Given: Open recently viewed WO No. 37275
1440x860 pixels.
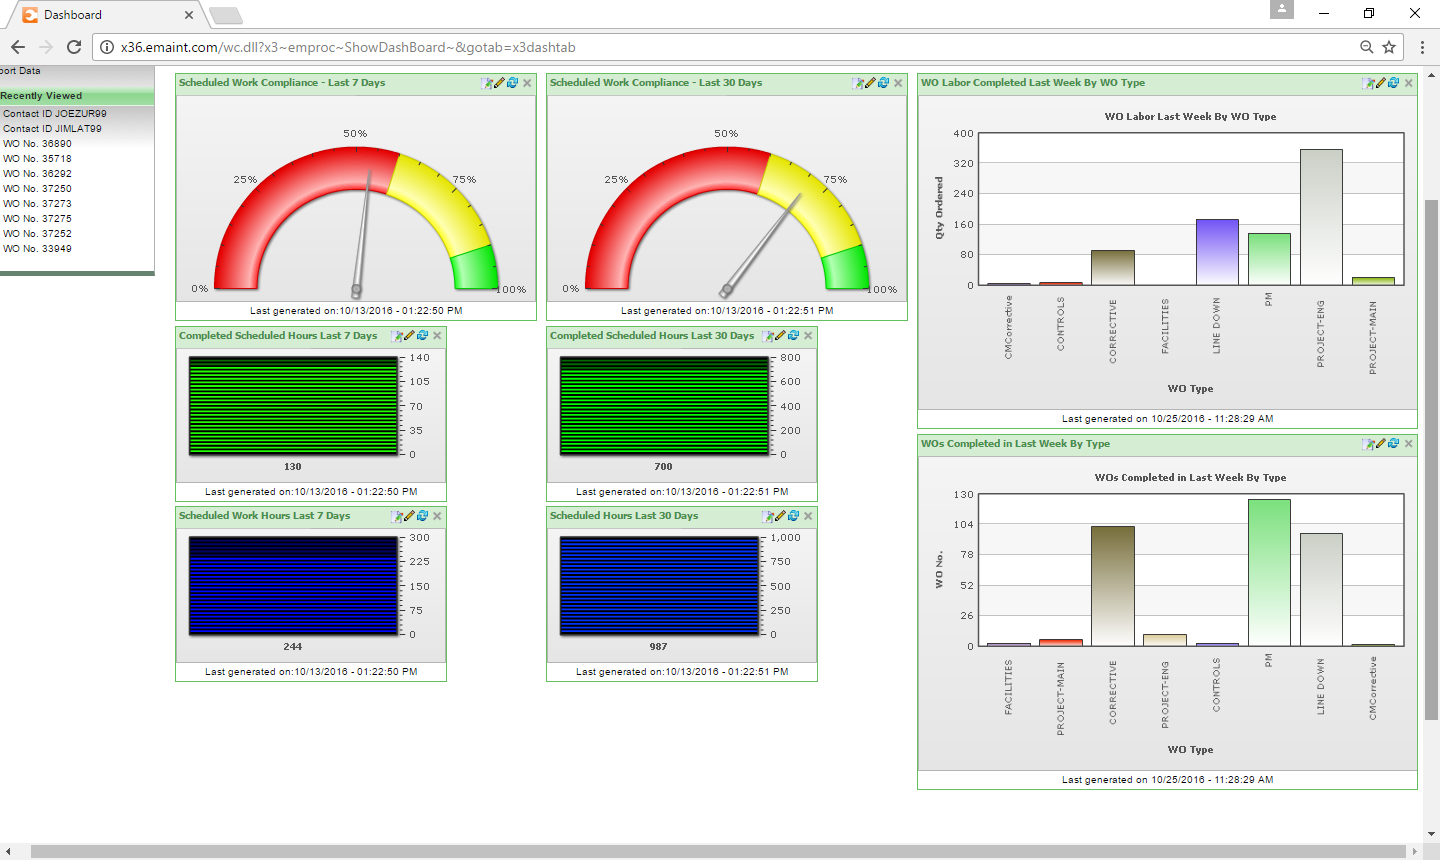Looking at the screenshot, I should (x=37, y=219).
